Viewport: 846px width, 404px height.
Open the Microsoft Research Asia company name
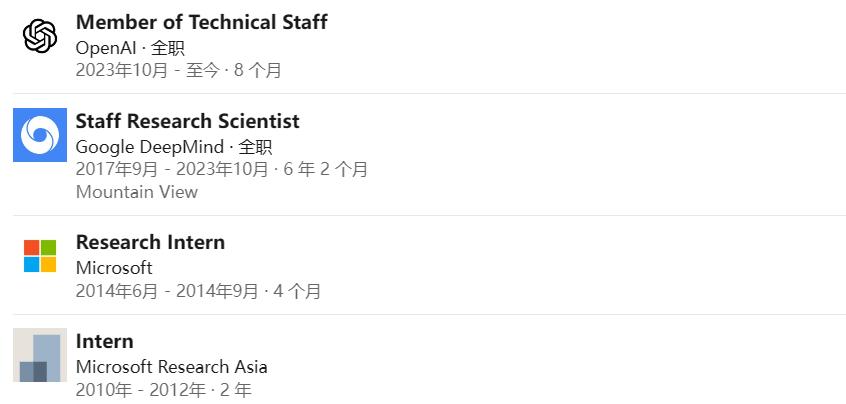(172, 367)
